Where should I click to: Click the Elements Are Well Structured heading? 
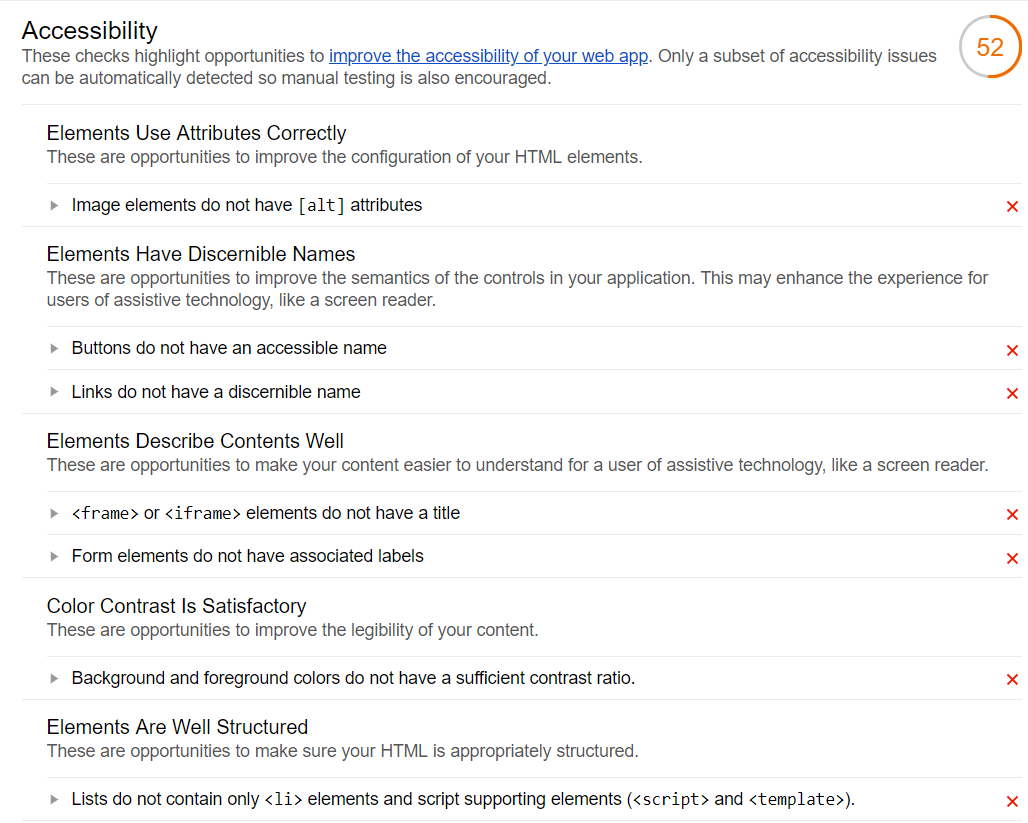(177, 727)
